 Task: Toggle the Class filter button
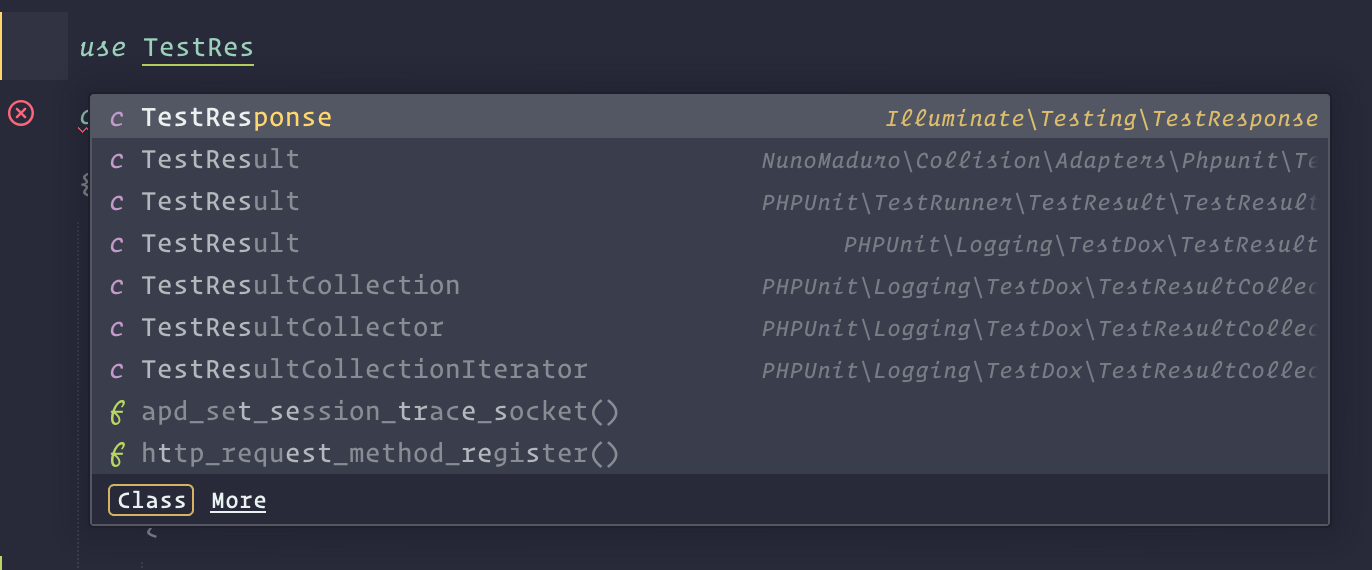pyautogui.click(x=151, y=500)
